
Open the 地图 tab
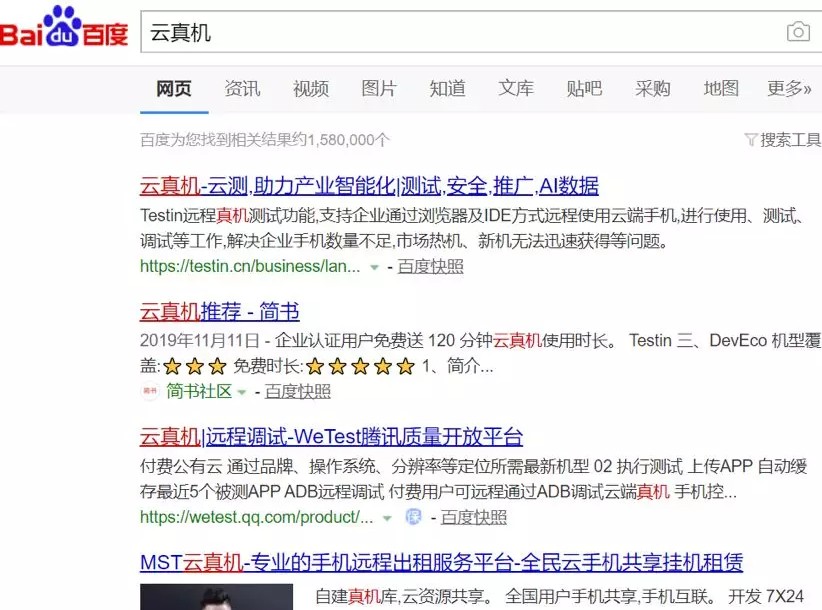point(721,89)
